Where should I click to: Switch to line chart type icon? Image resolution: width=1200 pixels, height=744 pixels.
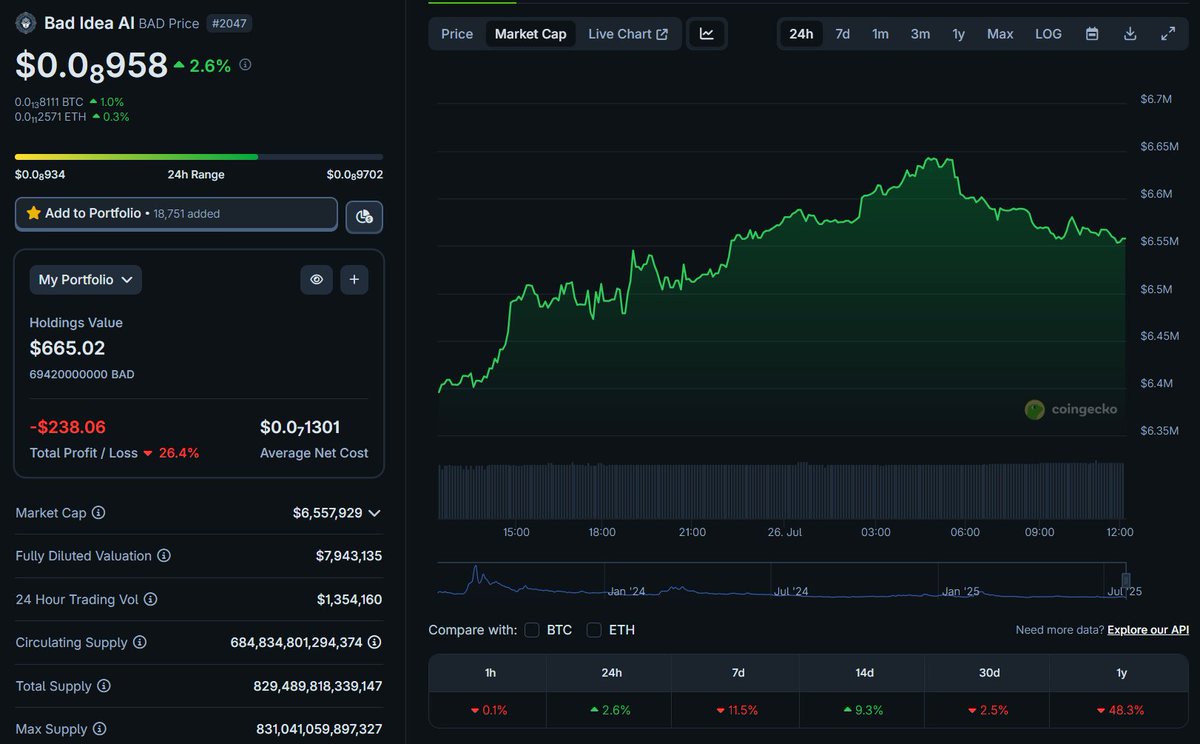(x=707, y=34)
